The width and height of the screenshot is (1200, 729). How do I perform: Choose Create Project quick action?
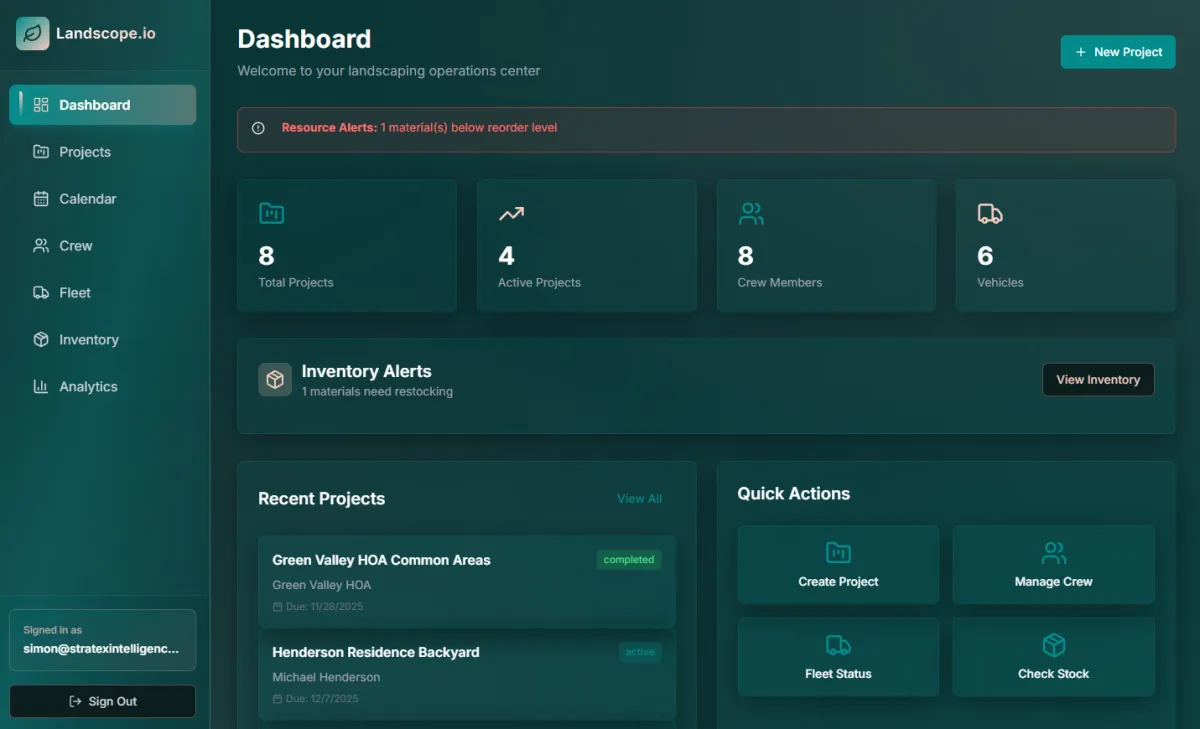coord(838,565)
